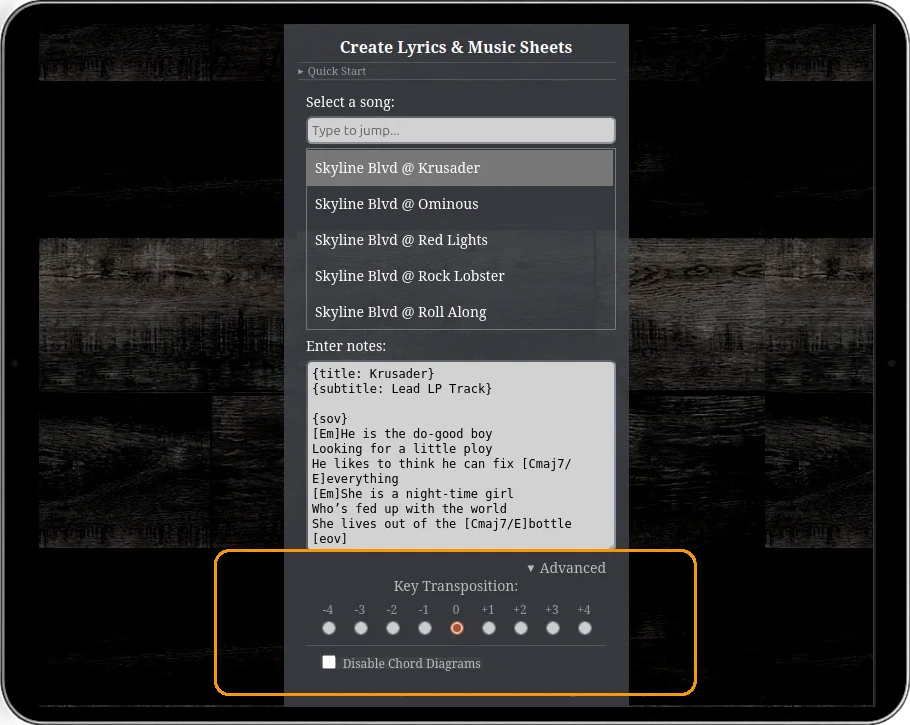Collapse the Advanced section
Viewport: 910px width, 725px height.
tap(566, 568)
